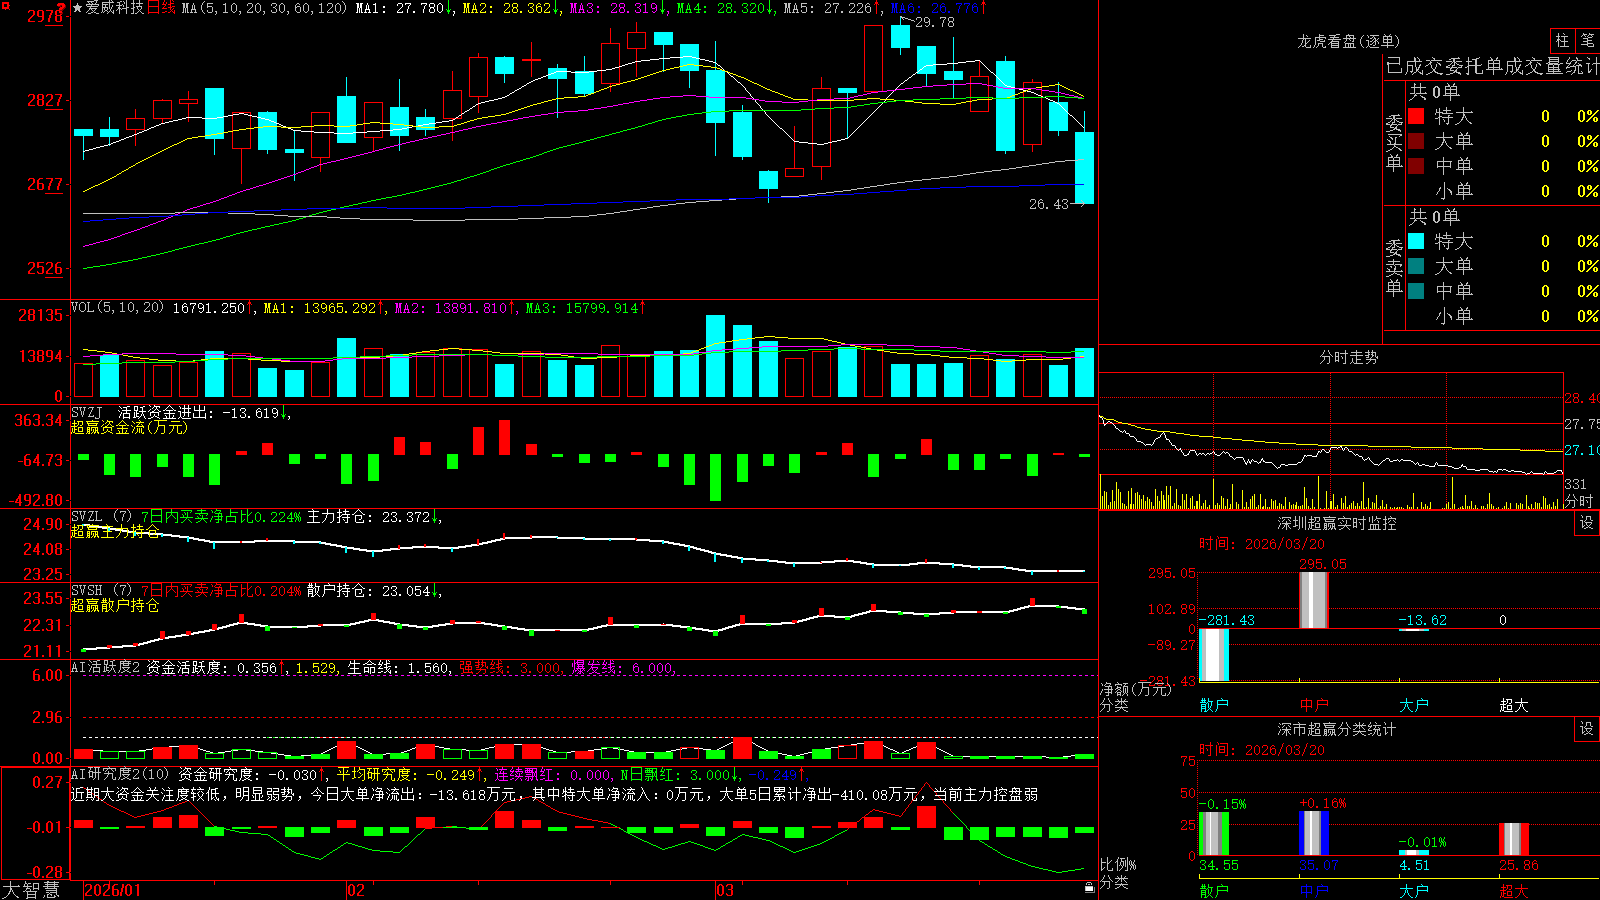Viewport: 1600px width, 900px height.
Task: Open 设 settings for 深圳超赢实时监控
Action: pos(1587,523)
